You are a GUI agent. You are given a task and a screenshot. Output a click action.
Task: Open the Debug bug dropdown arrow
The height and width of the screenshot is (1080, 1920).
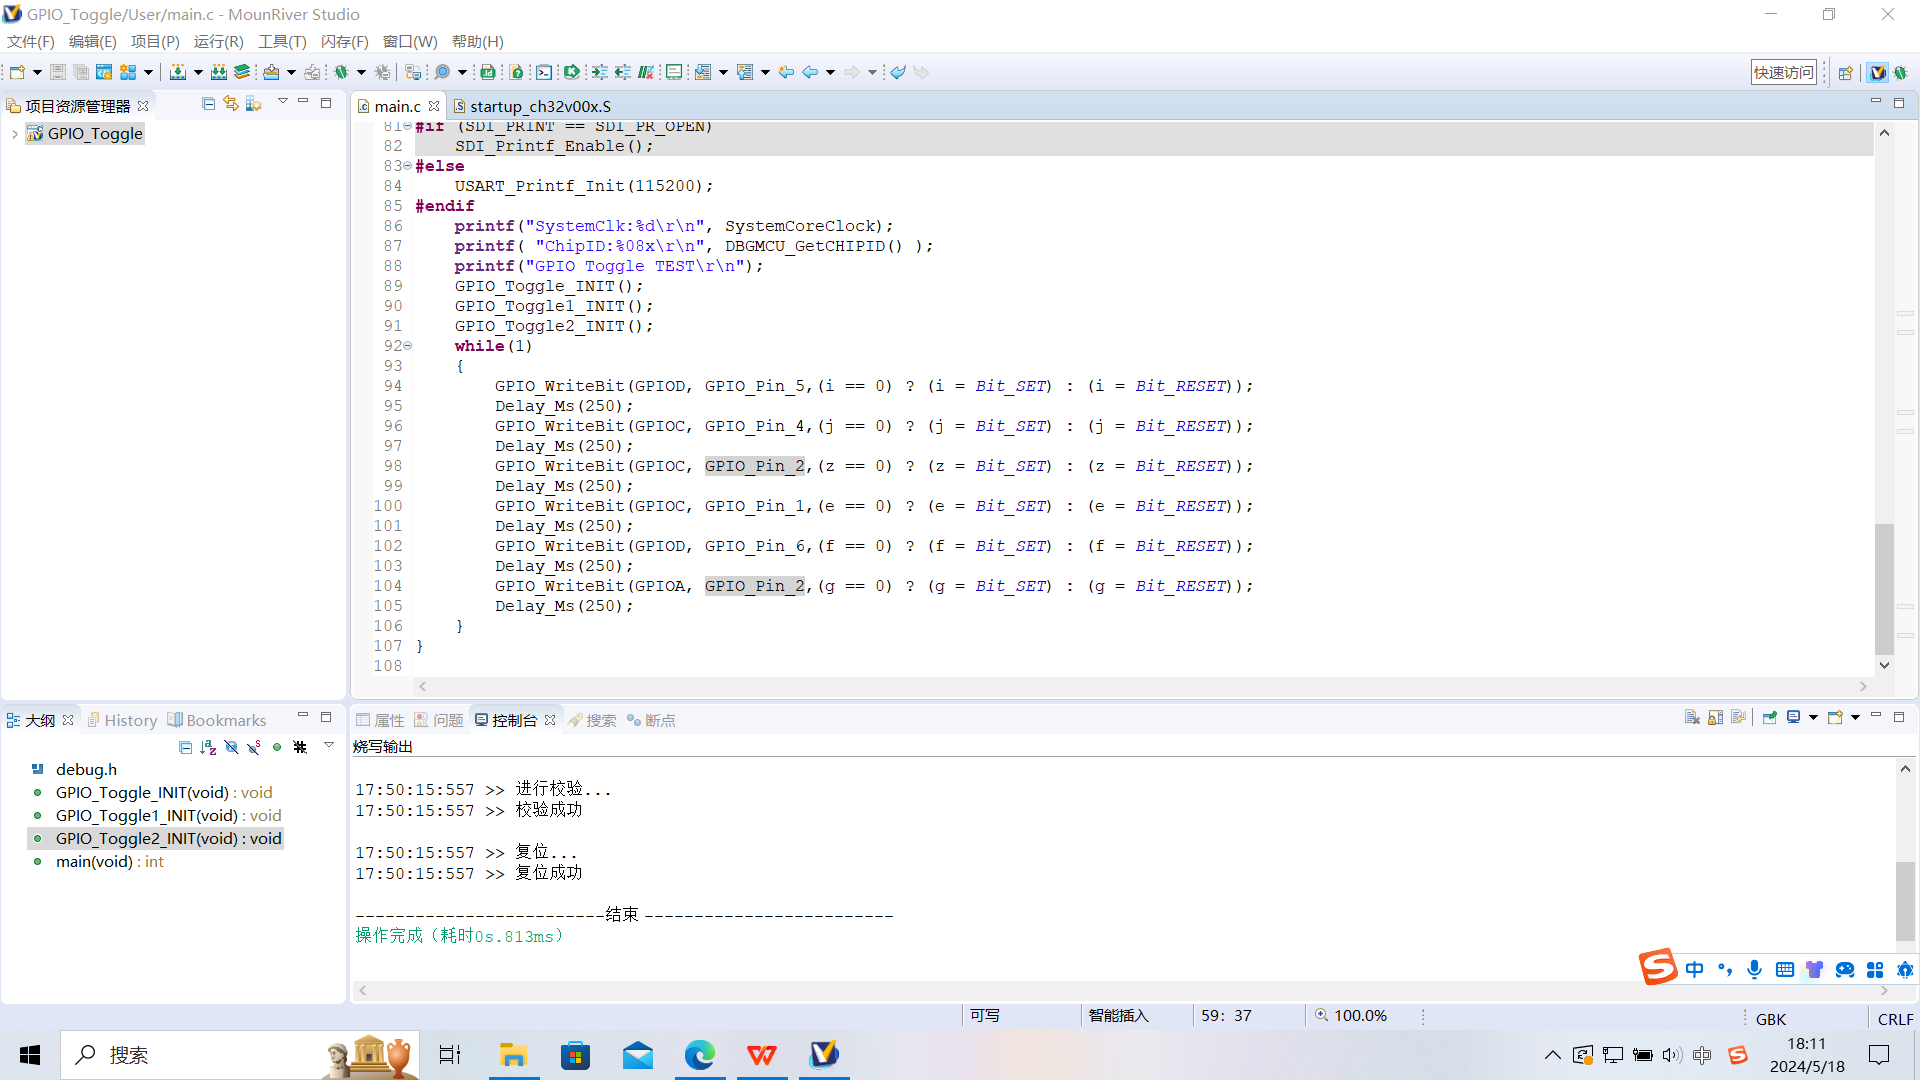click(x=361, y=72)
